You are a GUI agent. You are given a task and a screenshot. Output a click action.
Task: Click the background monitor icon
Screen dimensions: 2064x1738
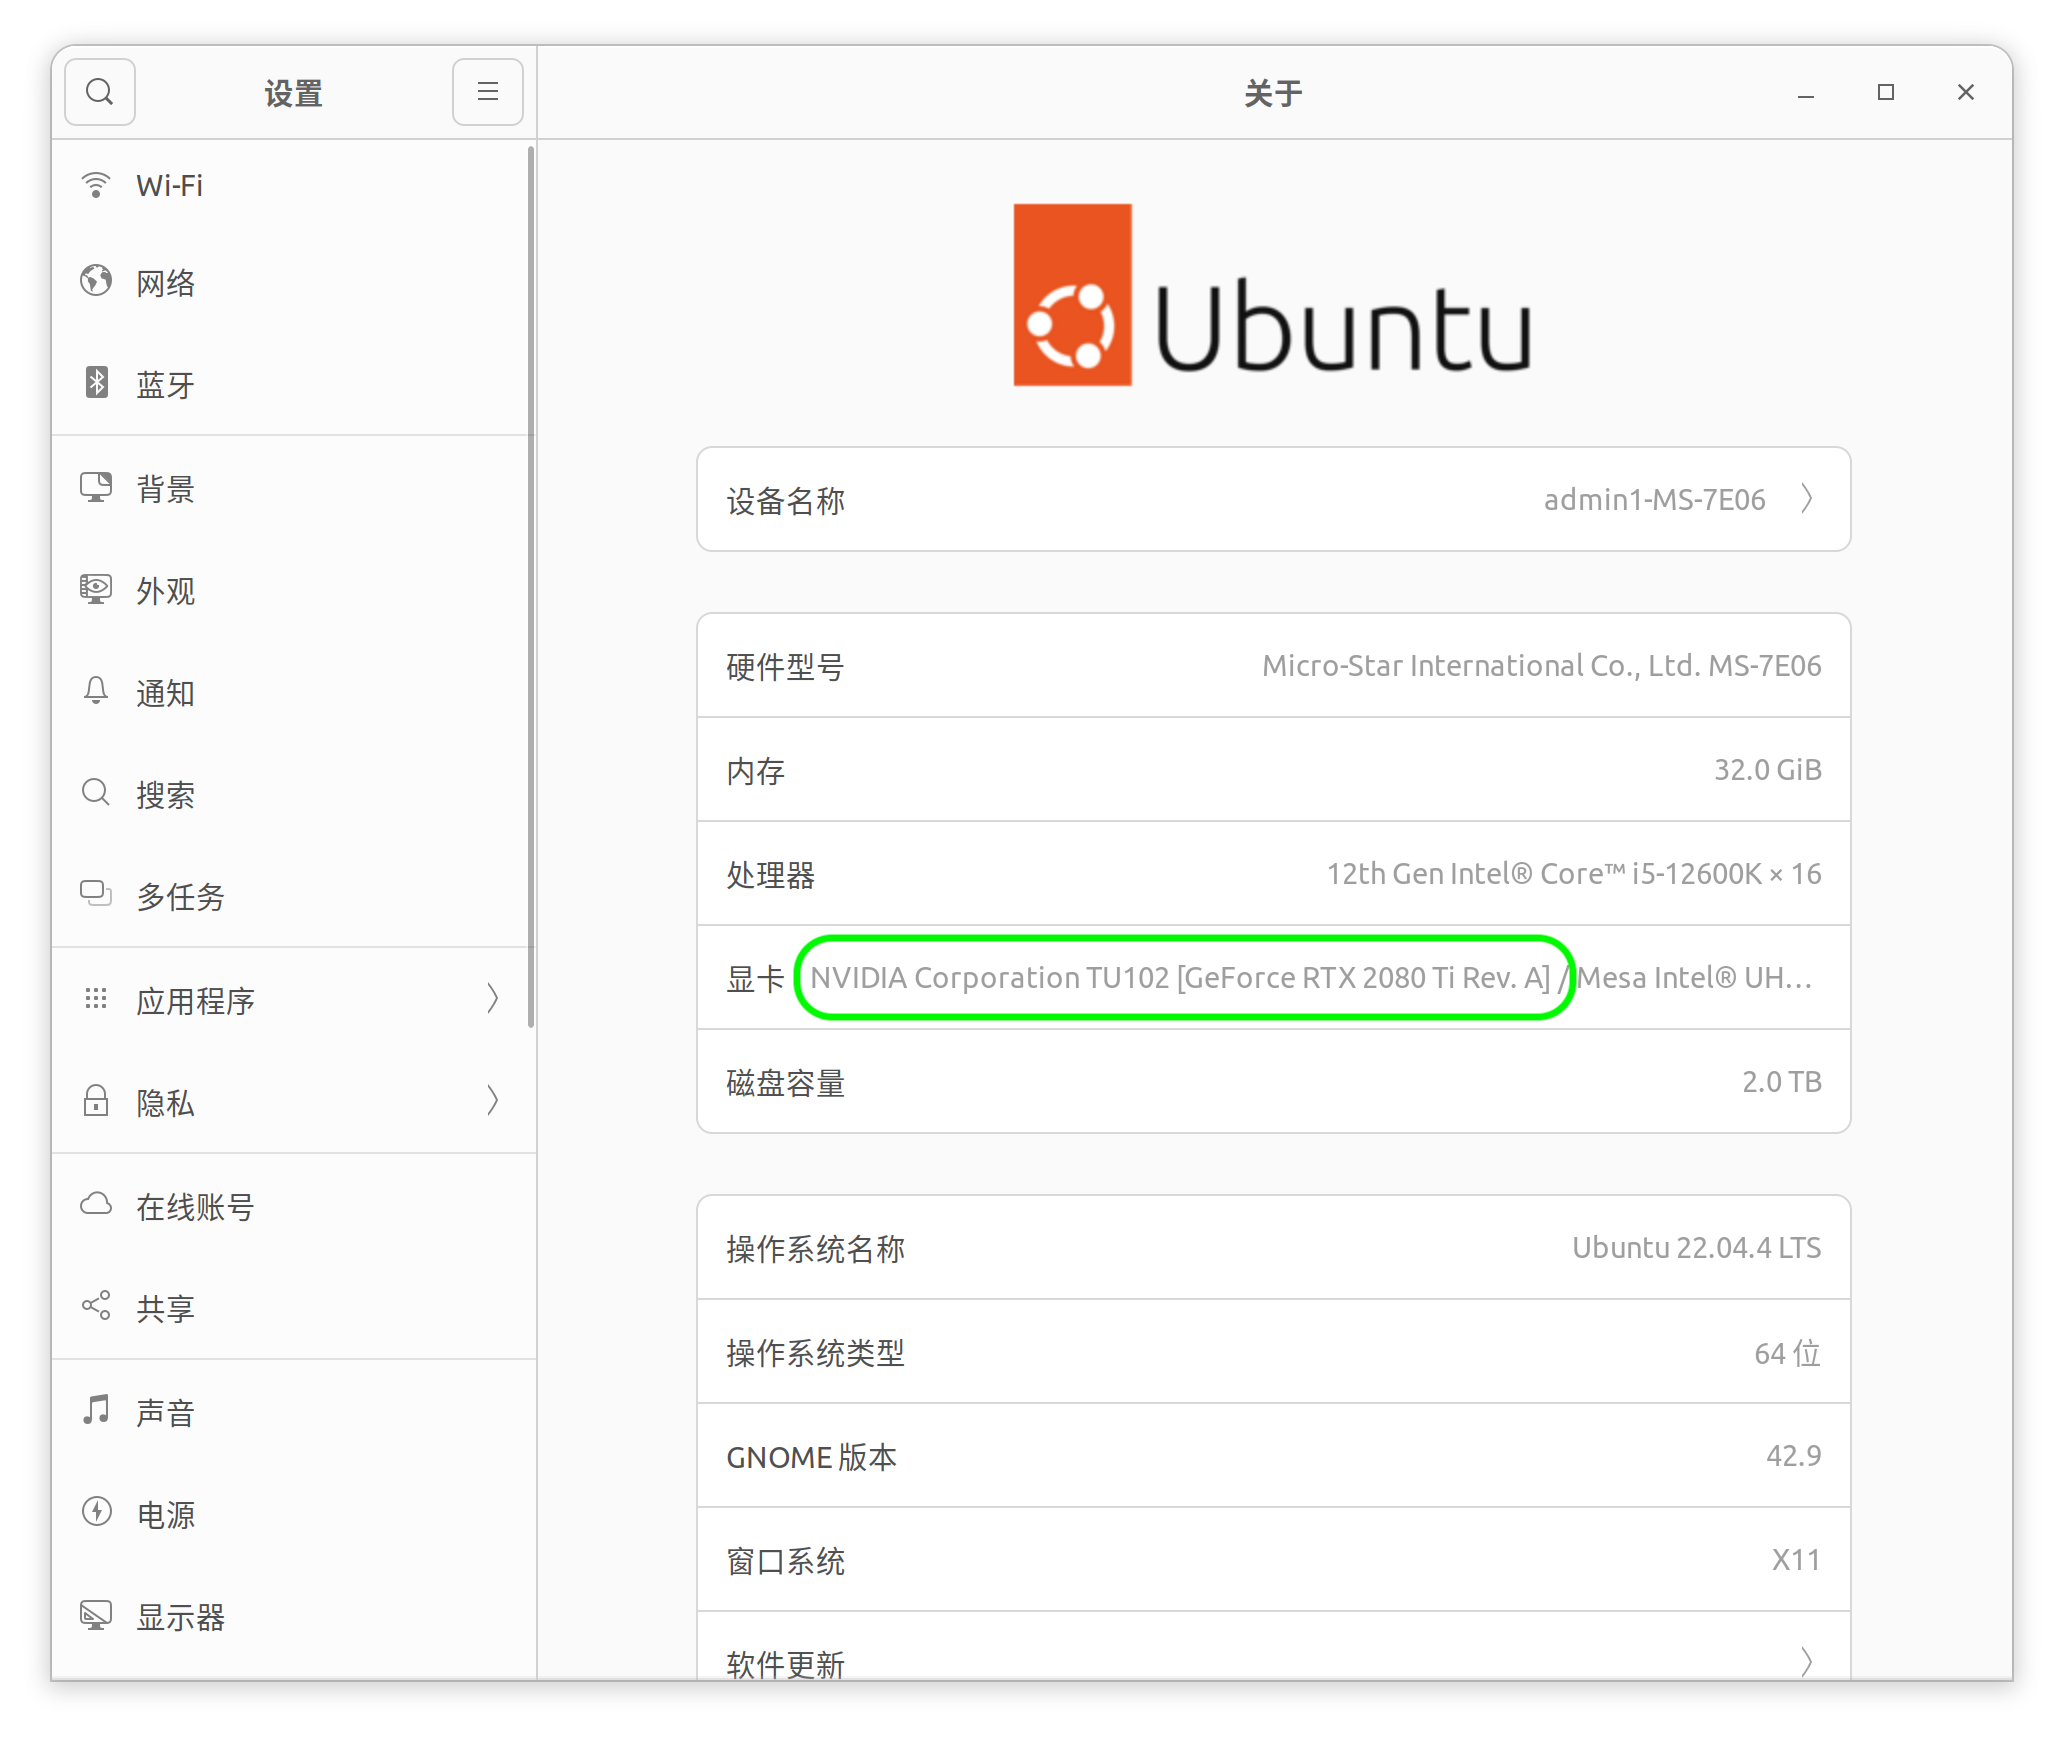coord(96,487)
